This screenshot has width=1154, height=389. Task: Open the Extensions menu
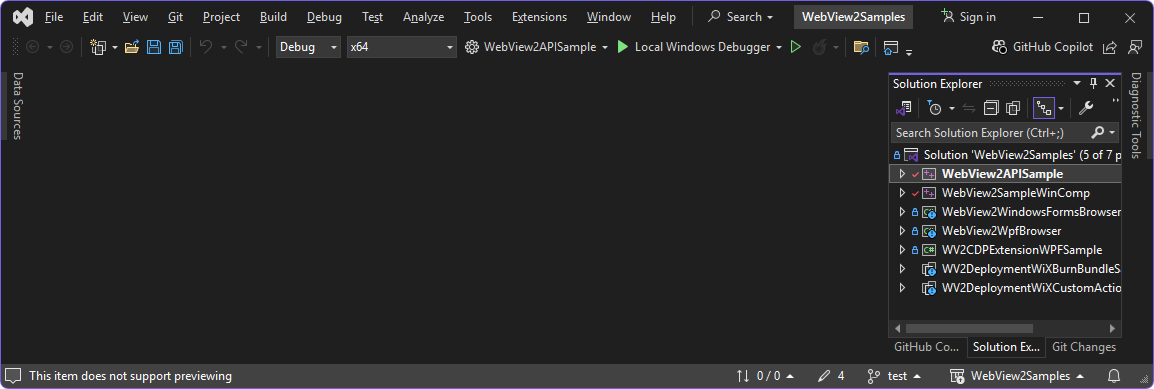539,17
